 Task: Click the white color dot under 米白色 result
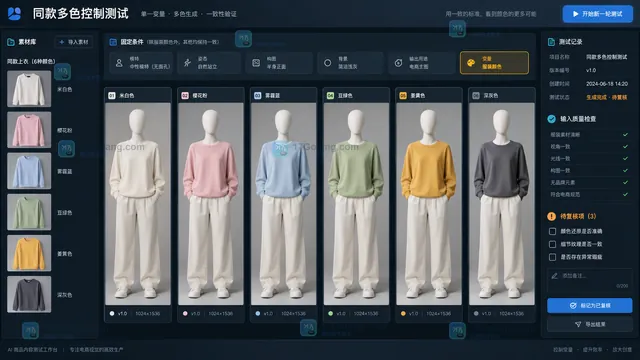coord(112,313)
